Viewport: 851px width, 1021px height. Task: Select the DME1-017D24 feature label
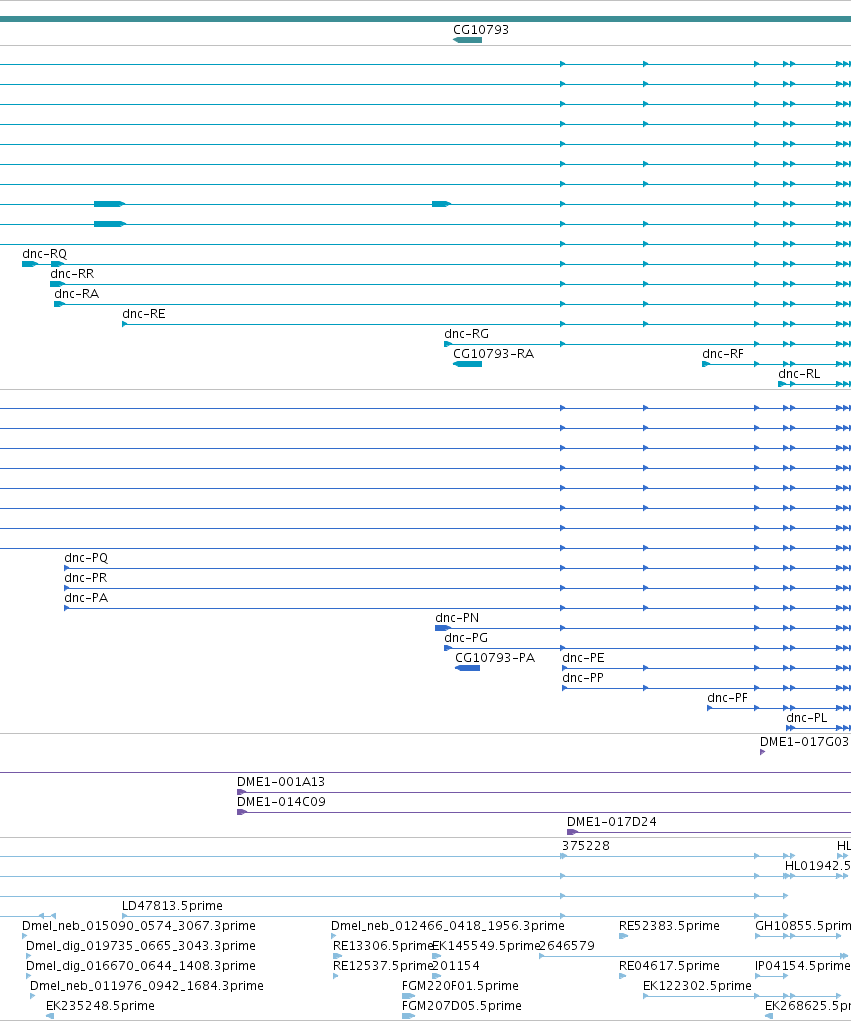(612, 822)
